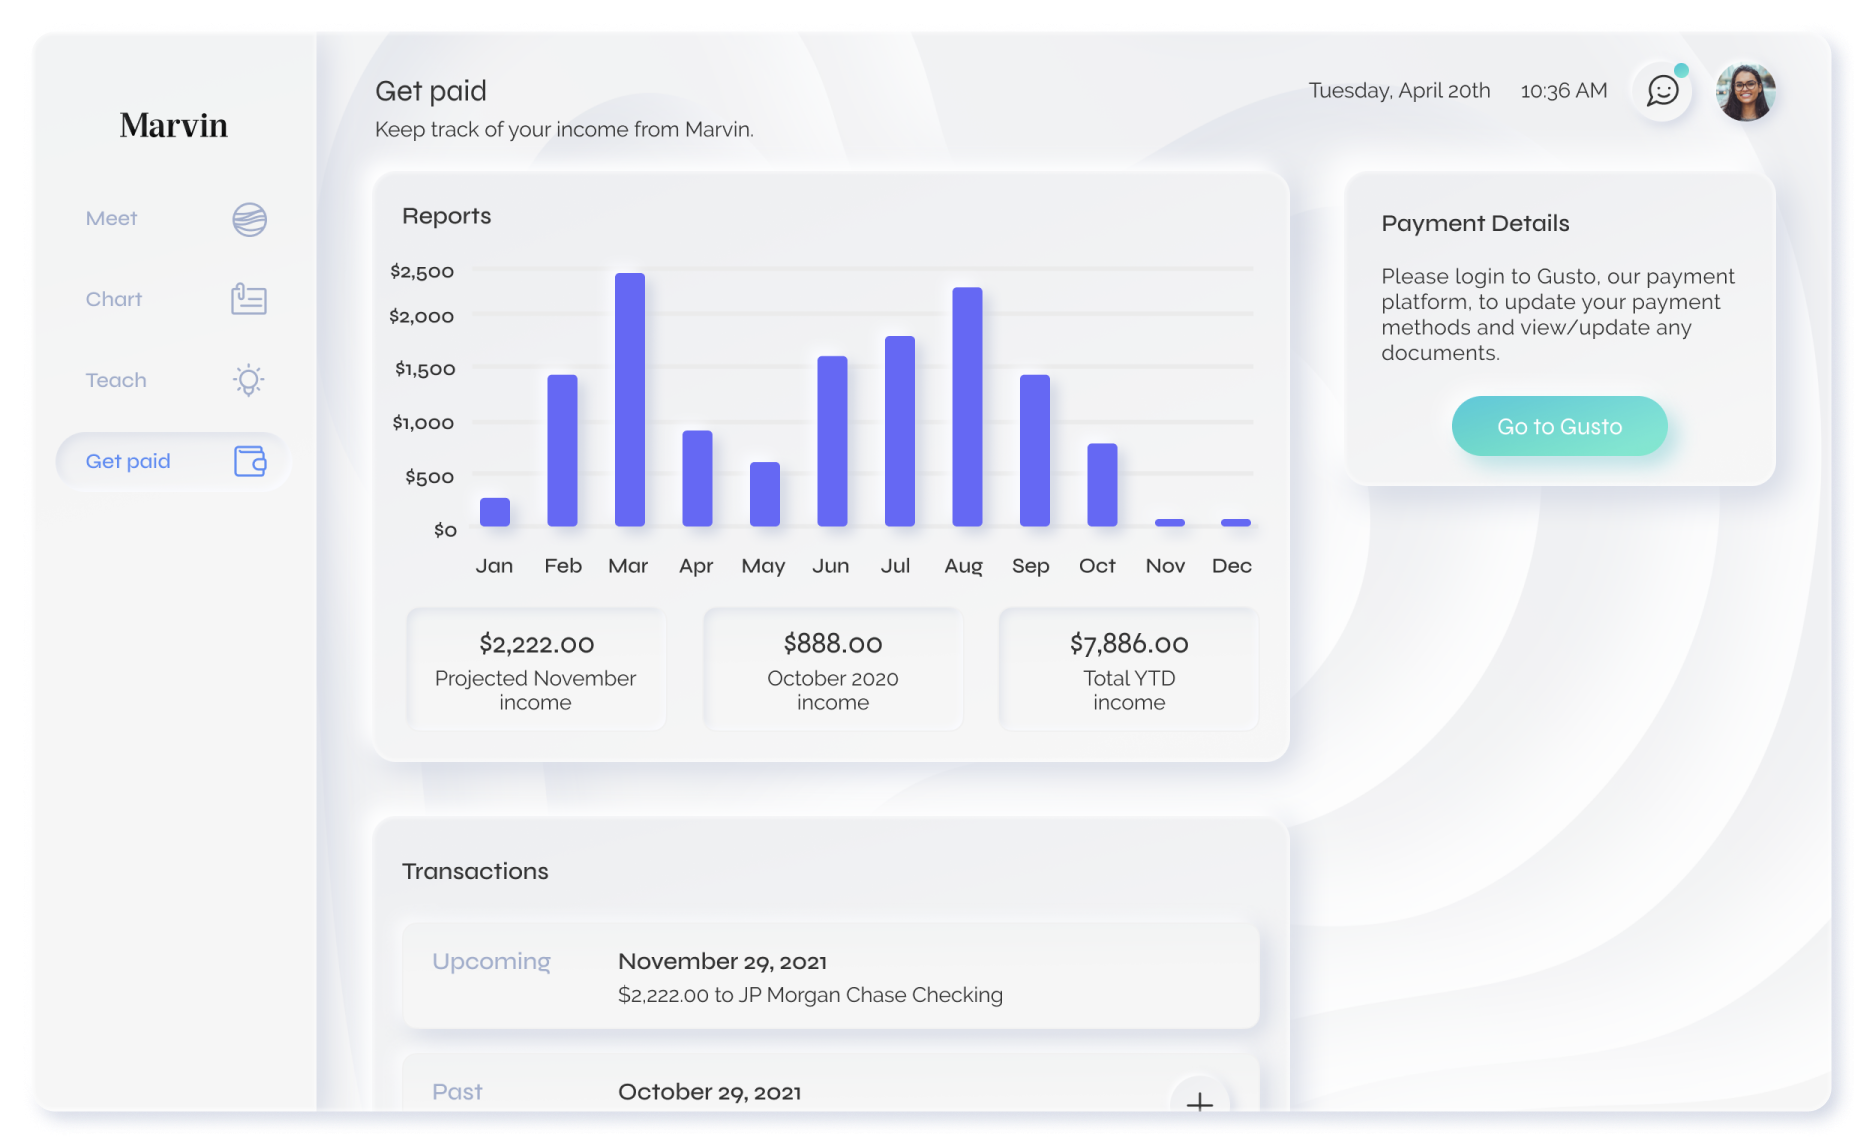Viewport: 1857px width, 1137px height.
Task: Click the $2,500 axis label
Action: [x=421, y=272]
